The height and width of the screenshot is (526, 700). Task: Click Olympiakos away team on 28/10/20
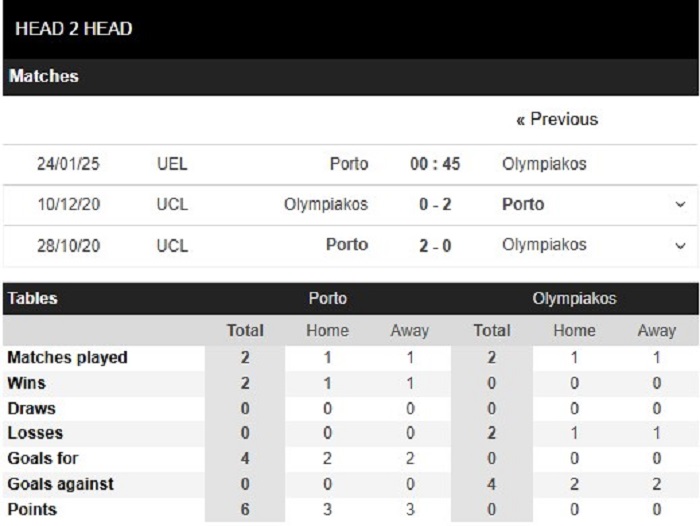coord(544,245)
